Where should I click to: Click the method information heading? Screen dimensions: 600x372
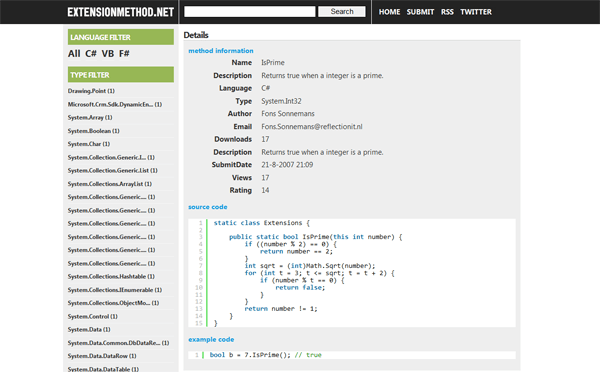pos(221,51)
